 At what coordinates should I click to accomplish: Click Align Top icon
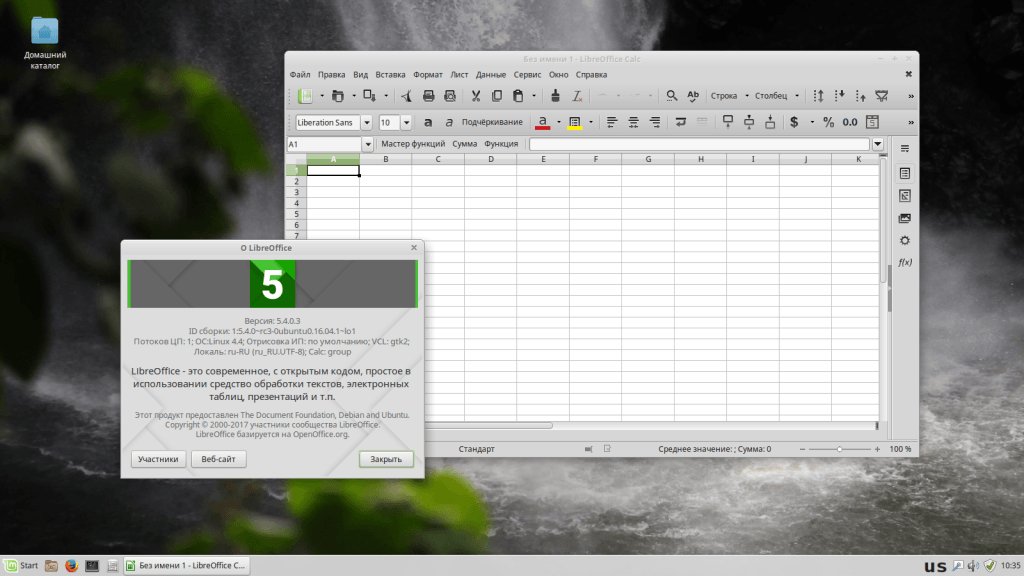[728, 122]
